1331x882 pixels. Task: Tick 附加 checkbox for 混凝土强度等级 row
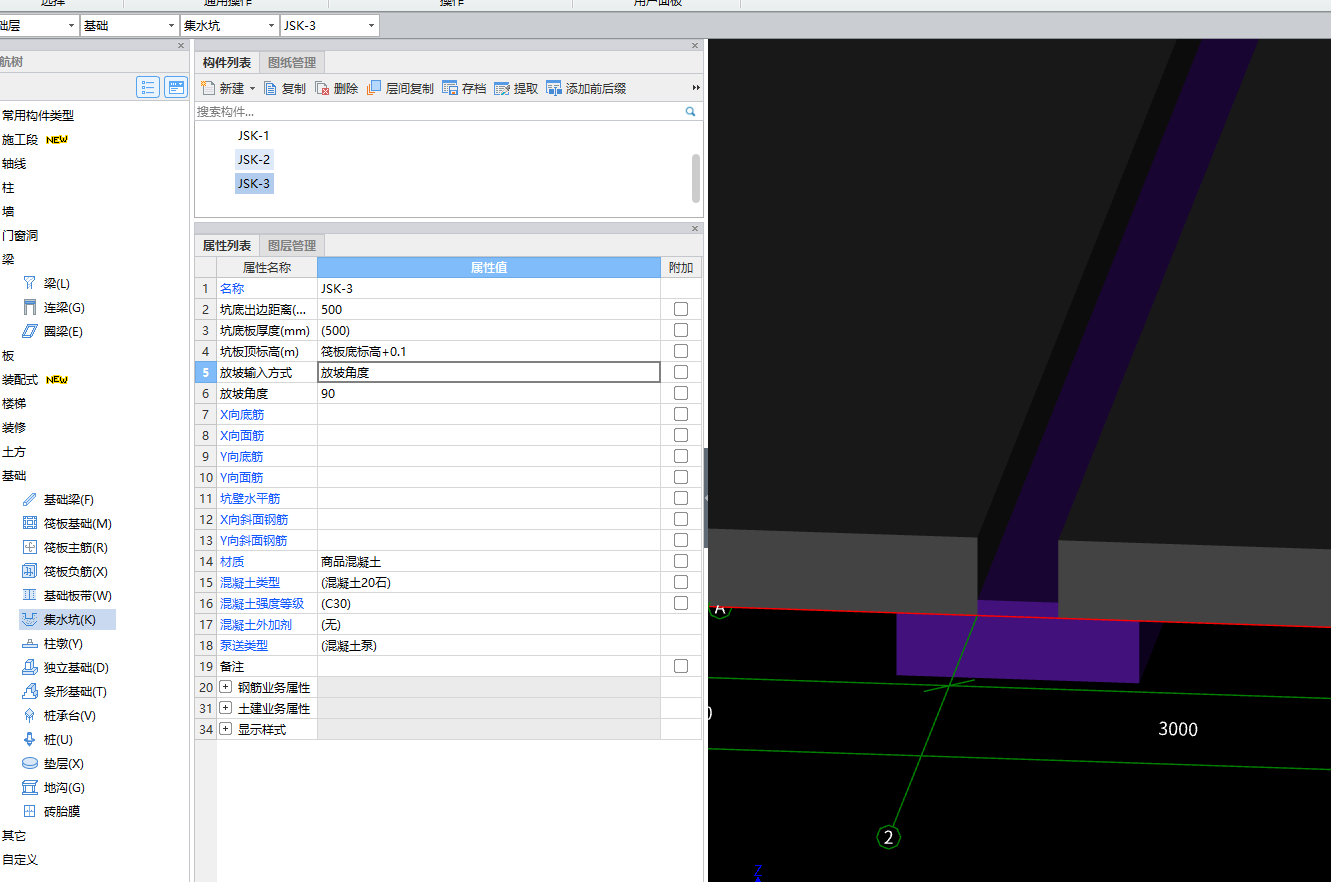[681, 603]
